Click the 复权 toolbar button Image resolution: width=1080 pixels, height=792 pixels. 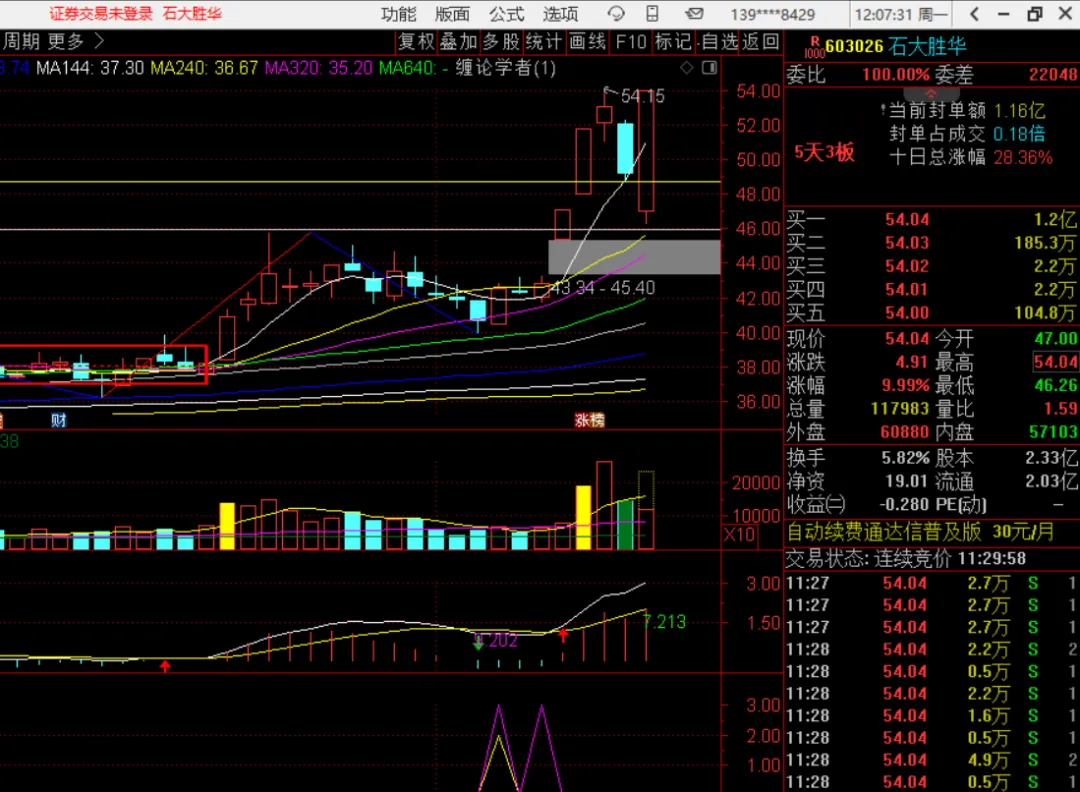416,42
